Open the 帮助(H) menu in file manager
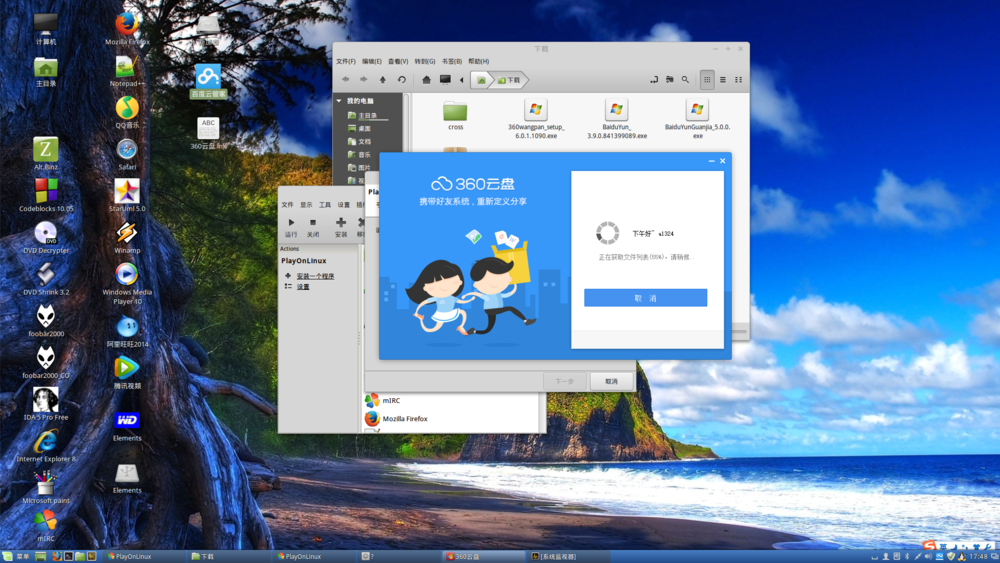The image size is (1000, 563). coord(478,61)
